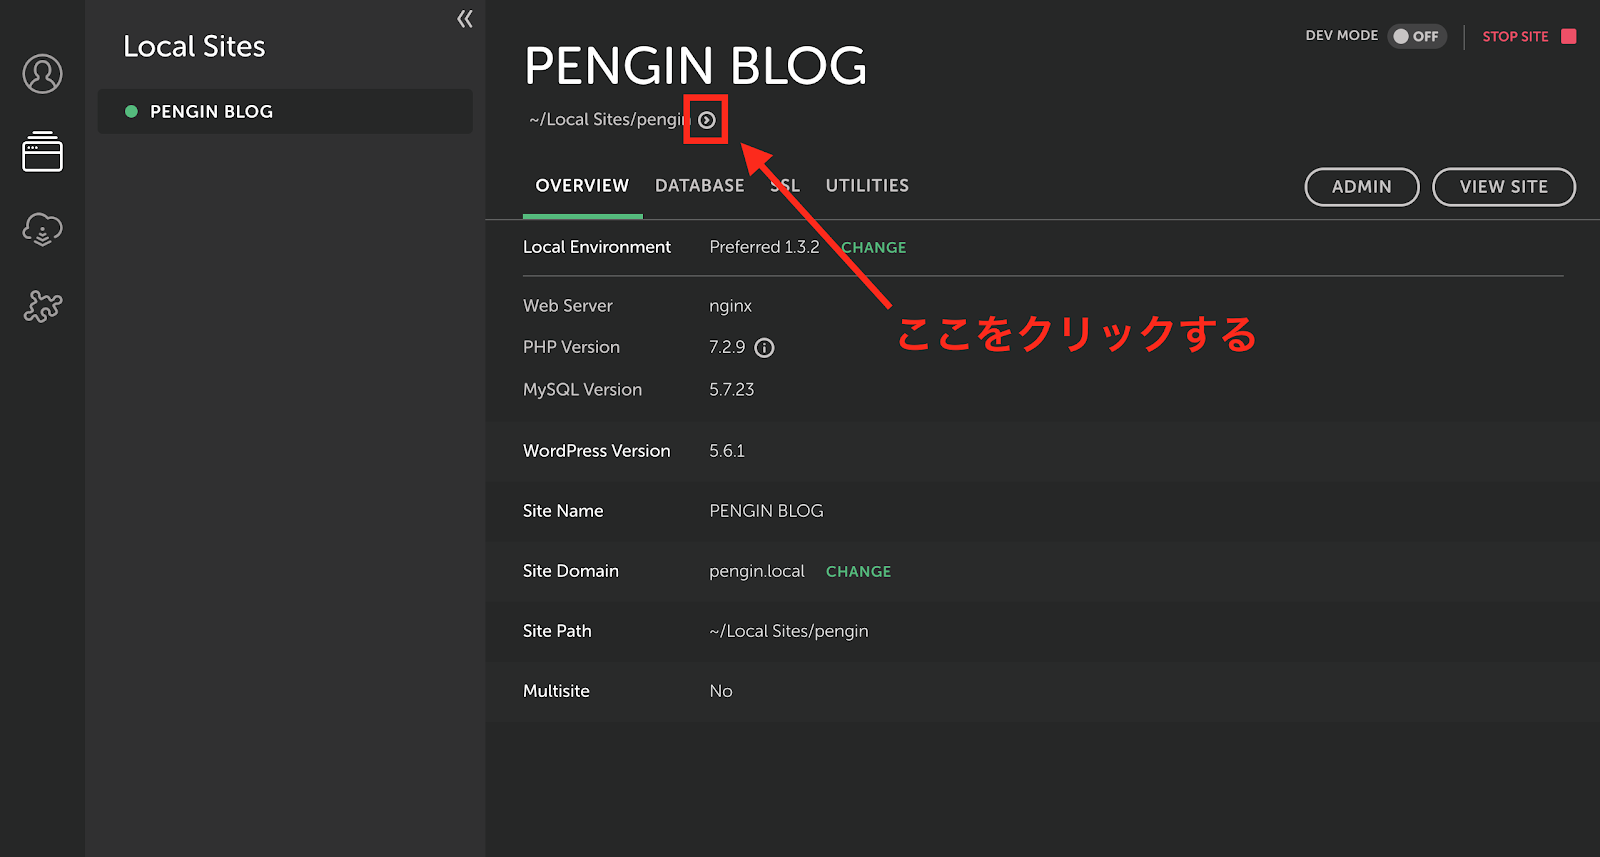Open the user account icon
This screenshot has width=1600, height=857.
pos(42,74)
